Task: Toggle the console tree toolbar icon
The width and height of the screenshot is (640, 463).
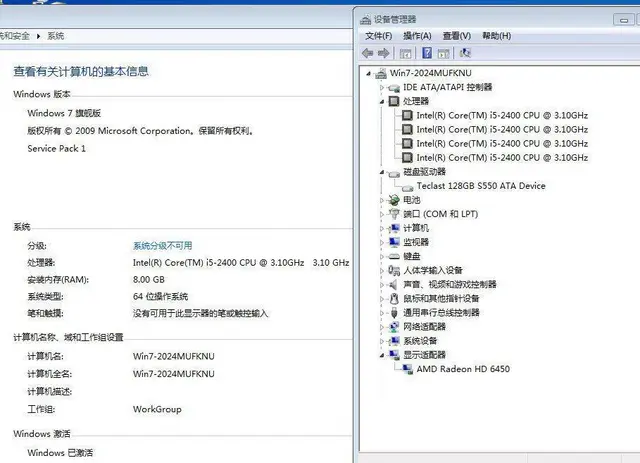Action: pos(405,53)
